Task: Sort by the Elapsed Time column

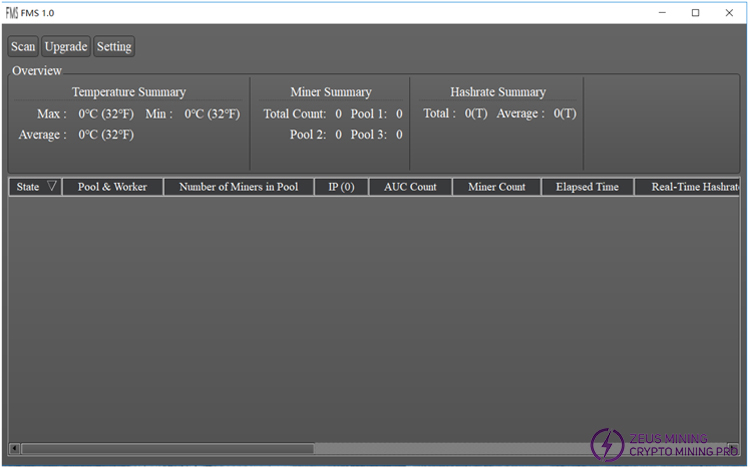Action: (587, 187)
